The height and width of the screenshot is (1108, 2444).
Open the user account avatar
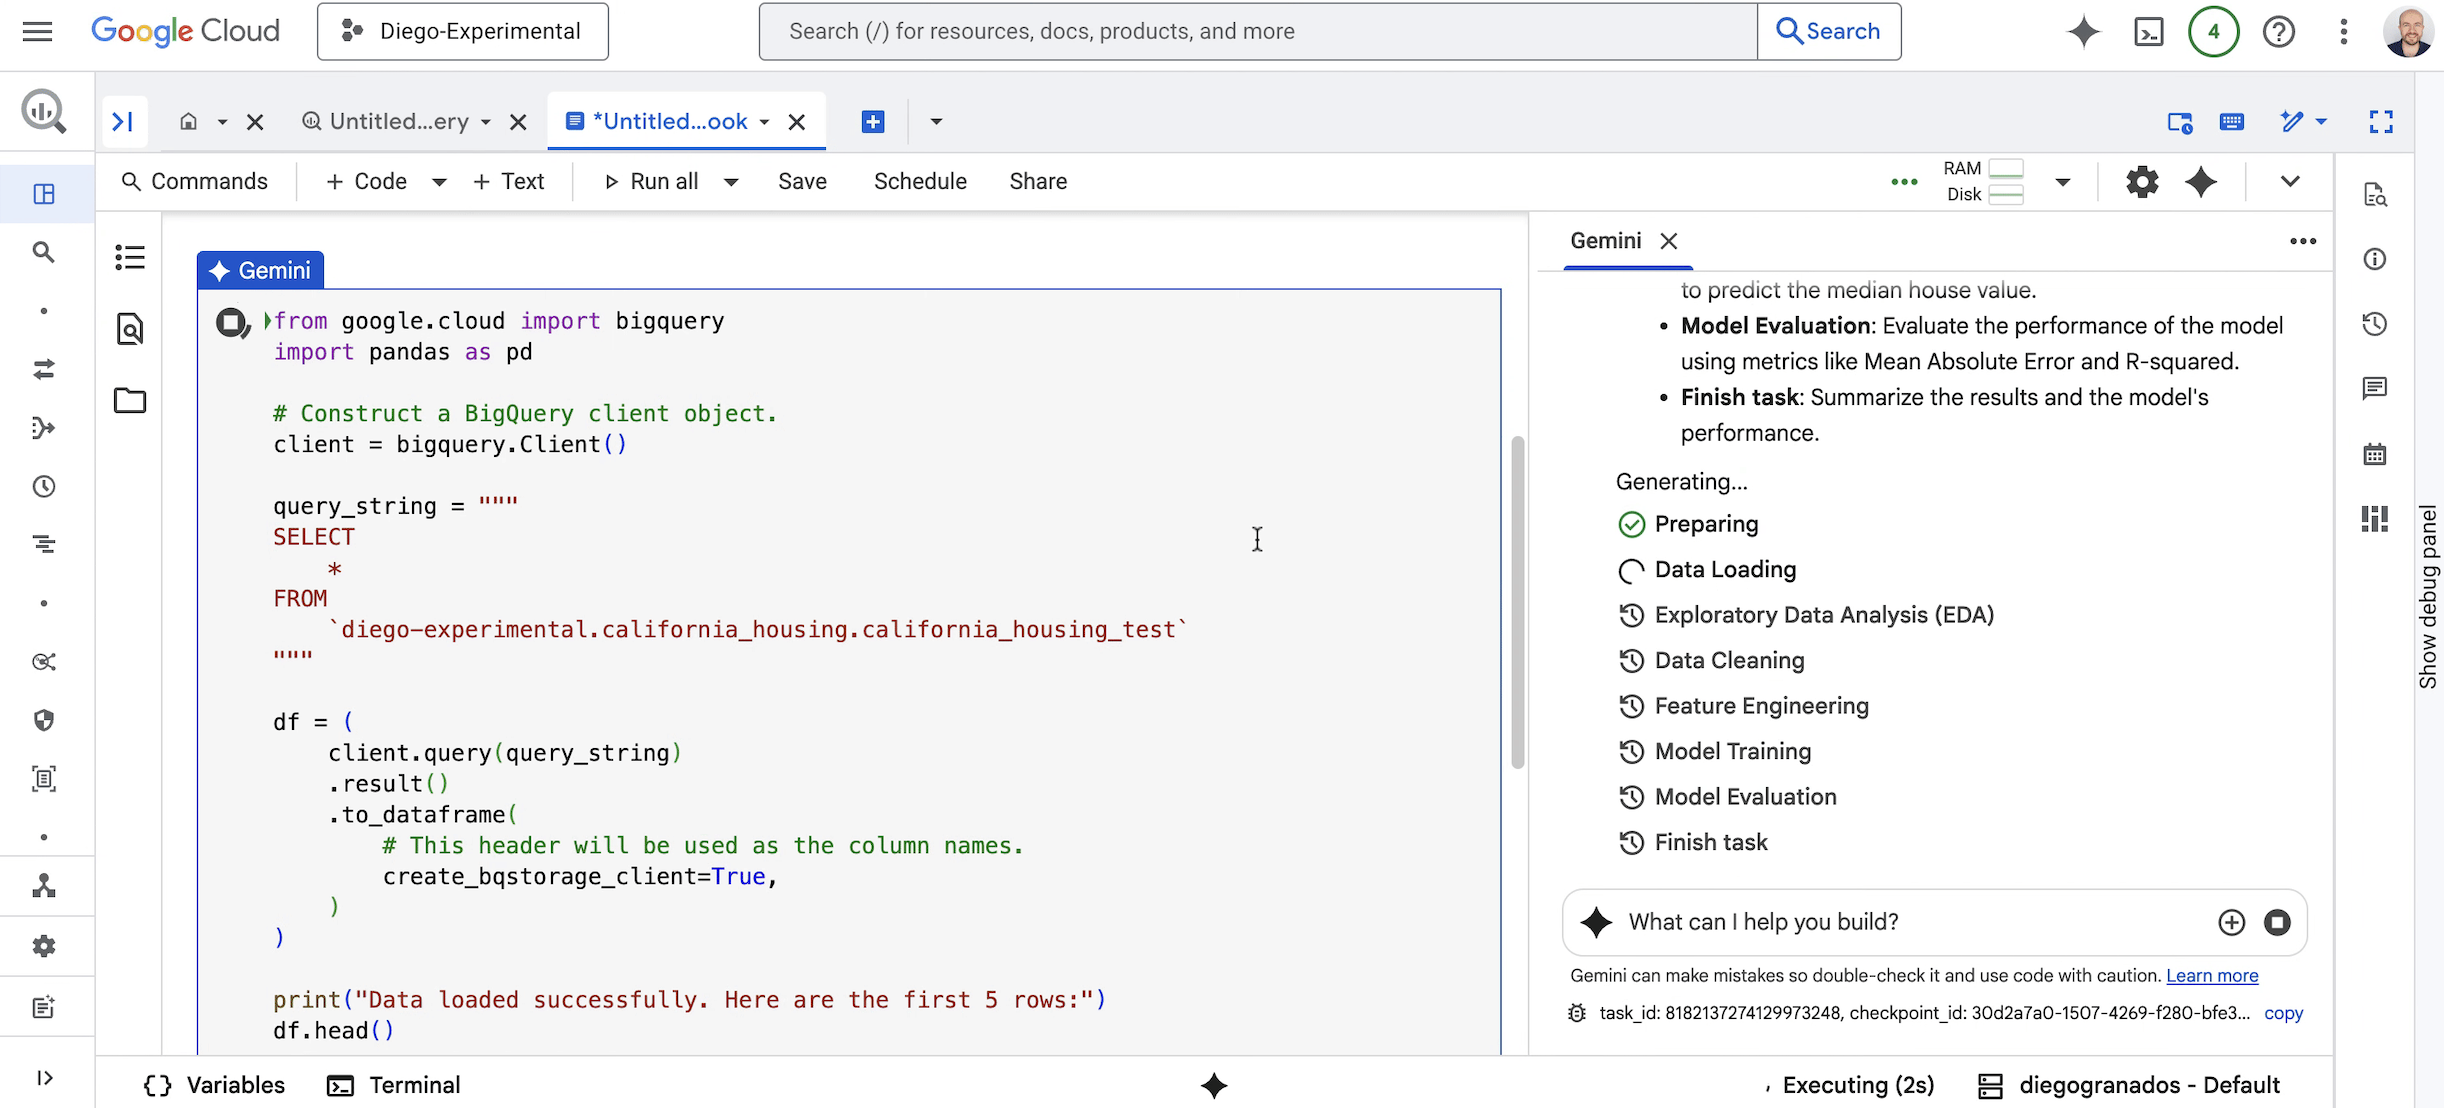point(2408,32)
